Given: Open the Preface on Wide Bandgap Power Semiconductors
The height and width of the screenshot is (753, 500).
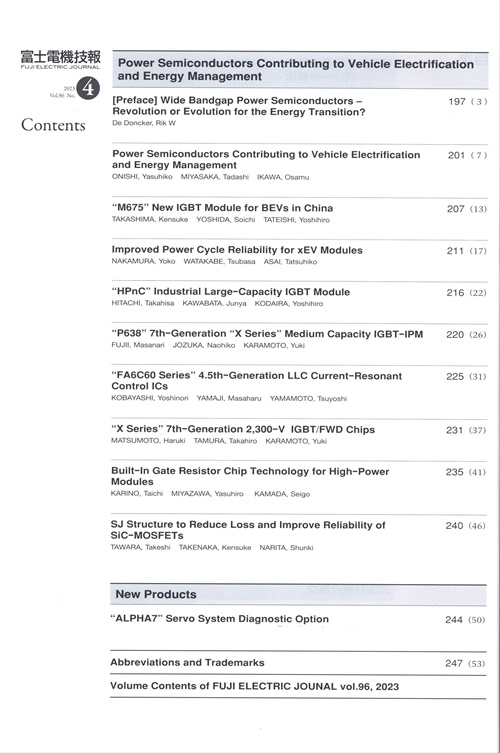Looking at the screenshot, I should coord(239,106).
